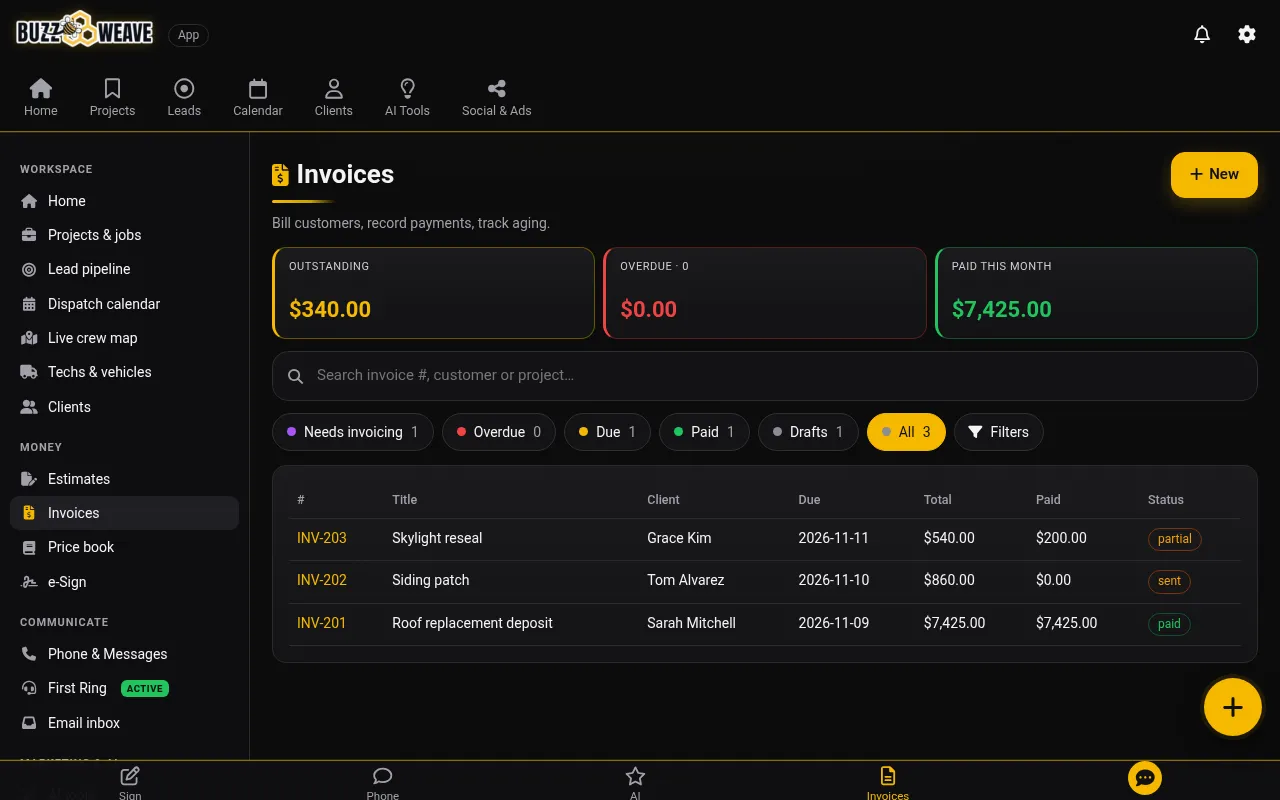Image resolution: width=1280 pixels, height=800 pixels.
Task: Open Phone in the bottom bar
Action: coord(382,782)
